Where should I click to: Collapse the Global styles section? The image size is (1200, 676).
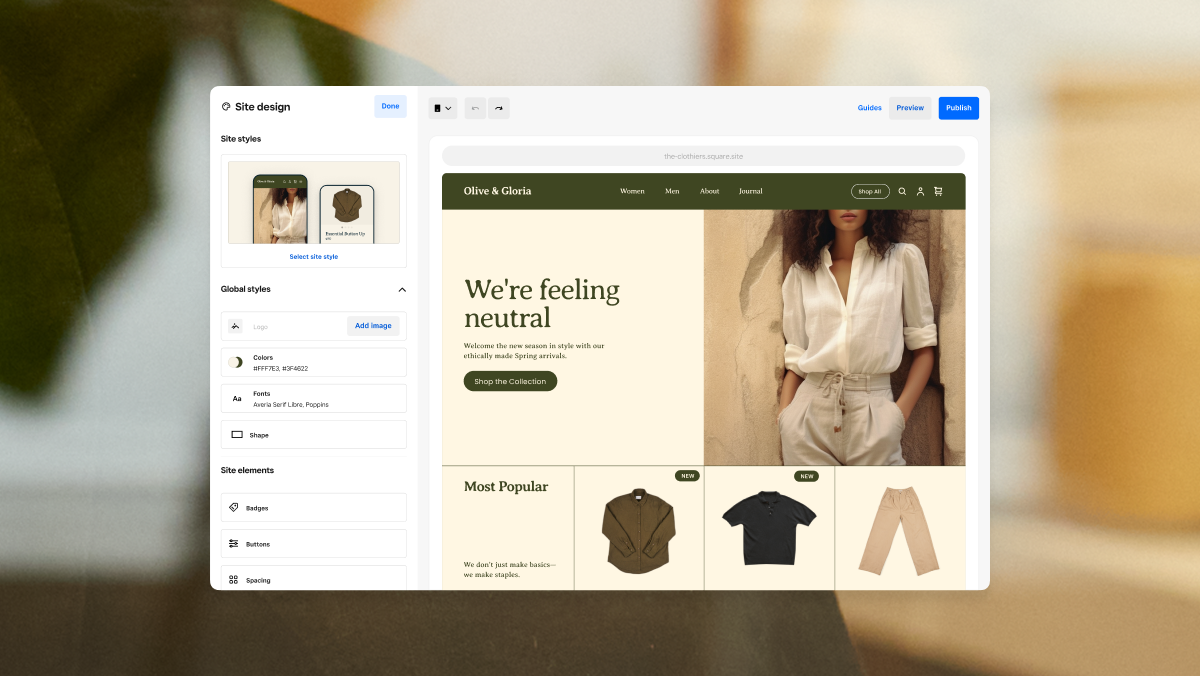tap(402, 290)
